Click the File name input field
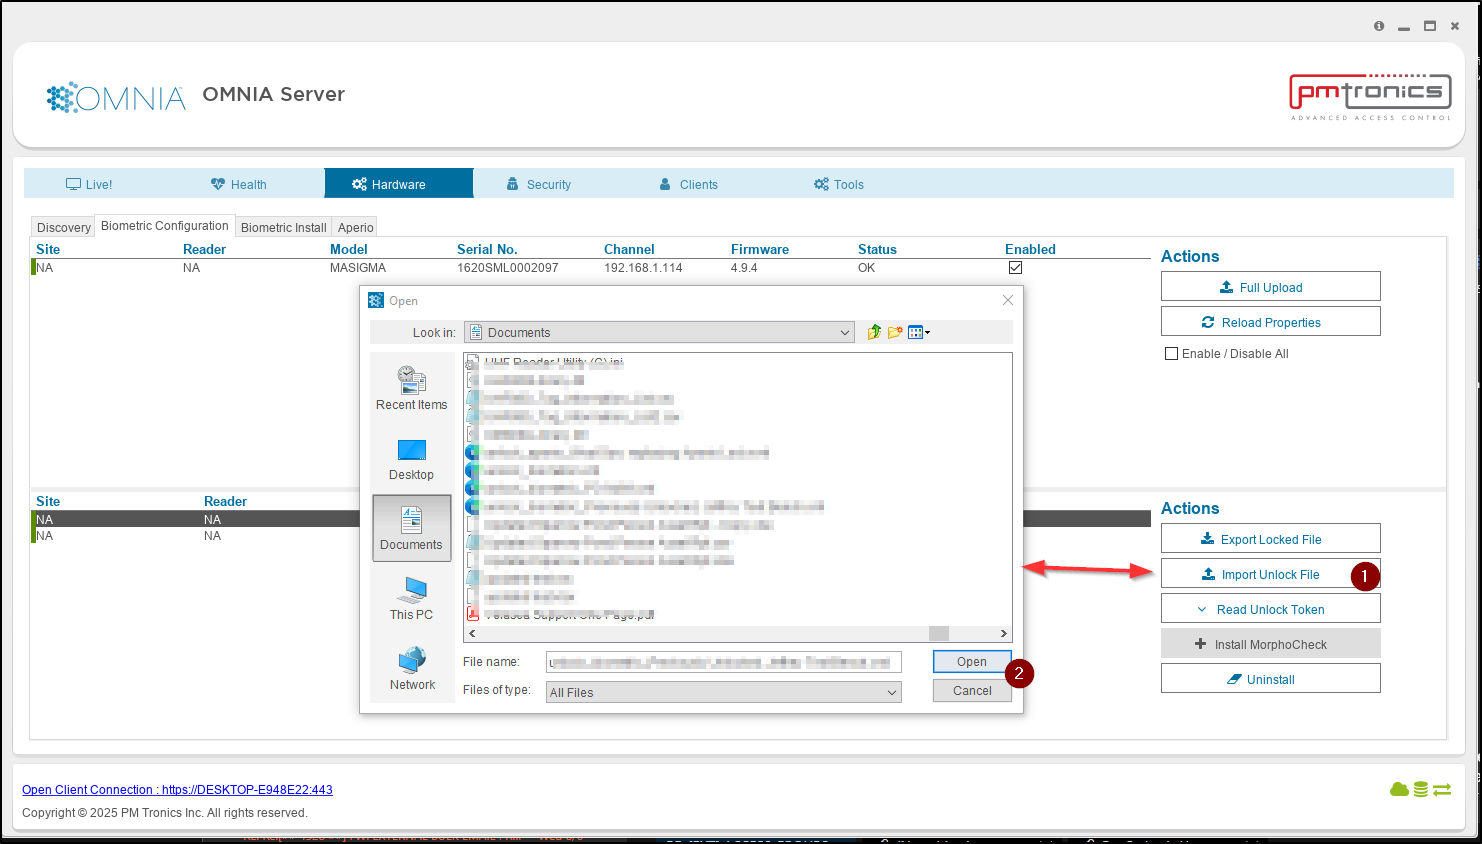Viewport: 1482px width, 844px height. (724, 662)
